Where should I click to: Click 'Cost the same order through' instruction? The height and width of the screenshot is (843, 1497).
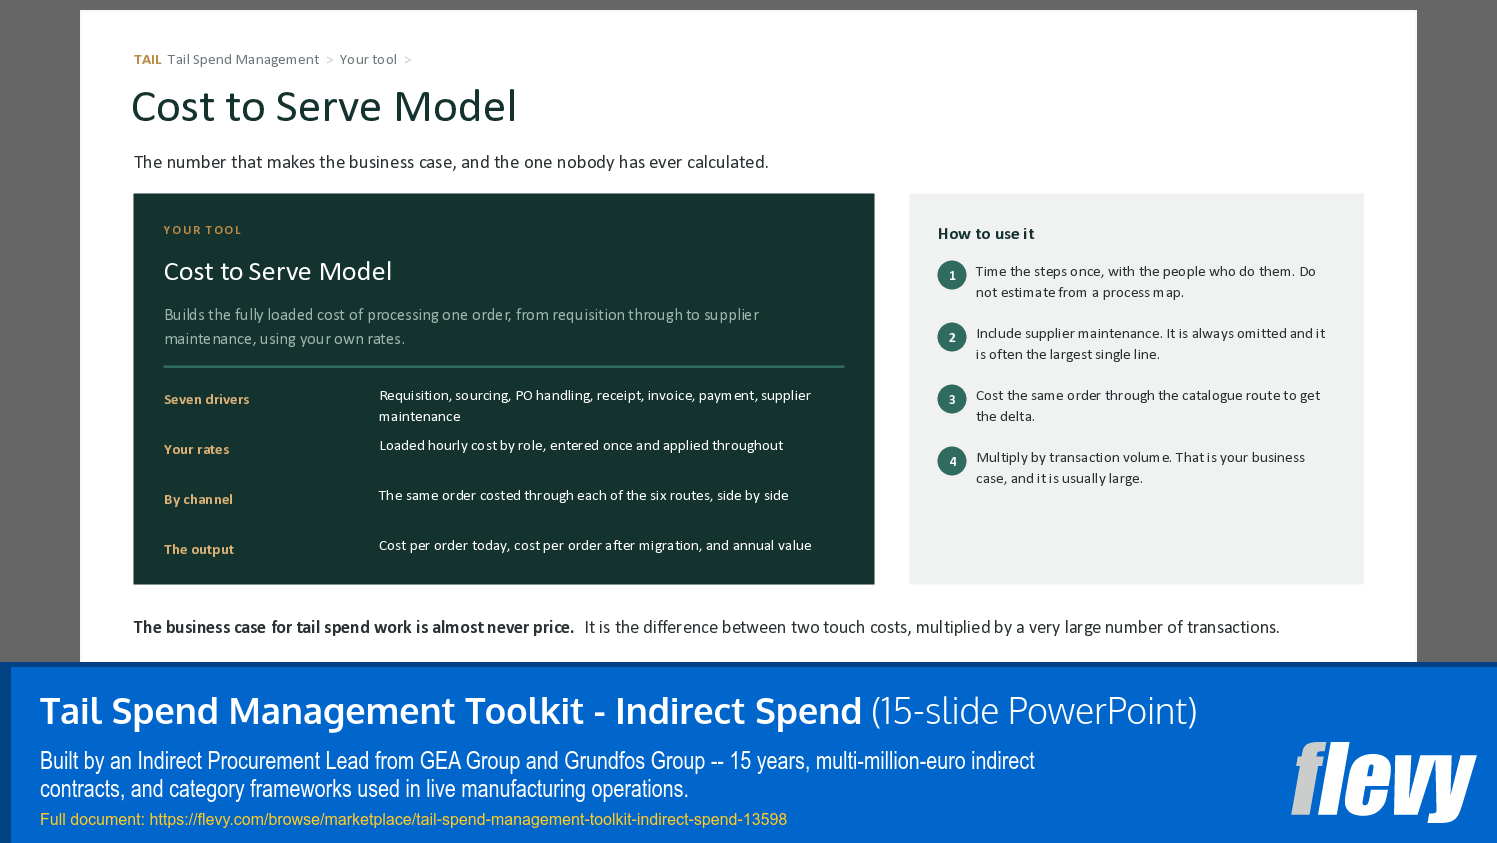pyautogui.click(x=1148, y=405)
